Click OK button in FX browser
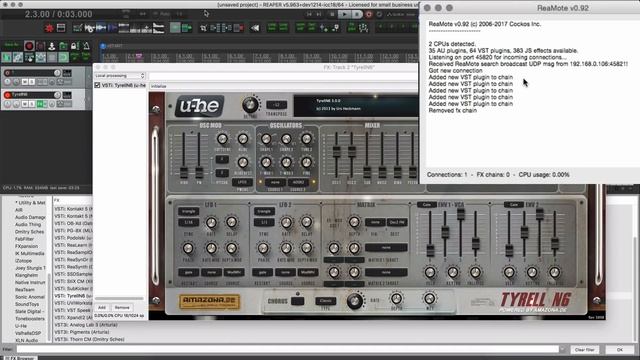 coord(620,350)
